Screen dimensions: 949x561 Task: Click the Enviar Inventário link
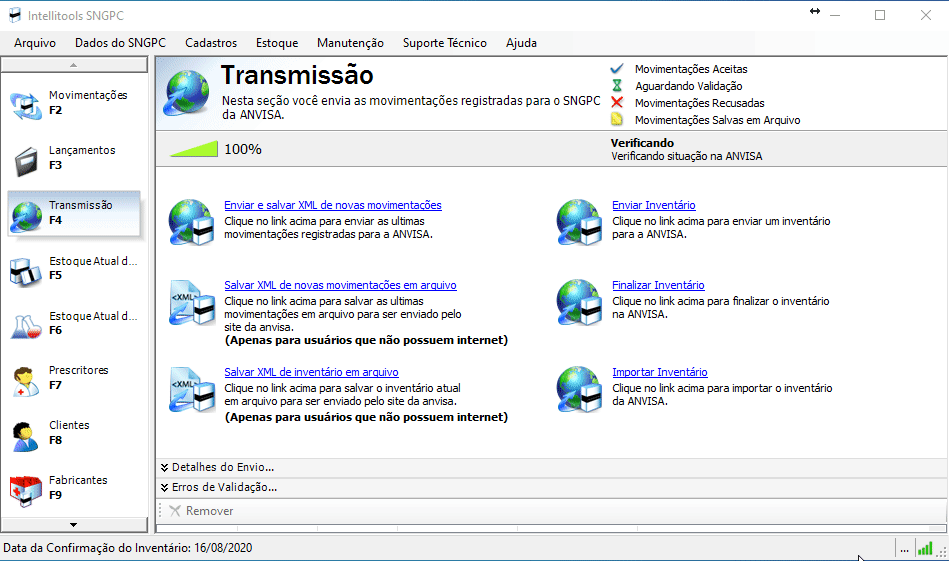[x=654, y=205]
